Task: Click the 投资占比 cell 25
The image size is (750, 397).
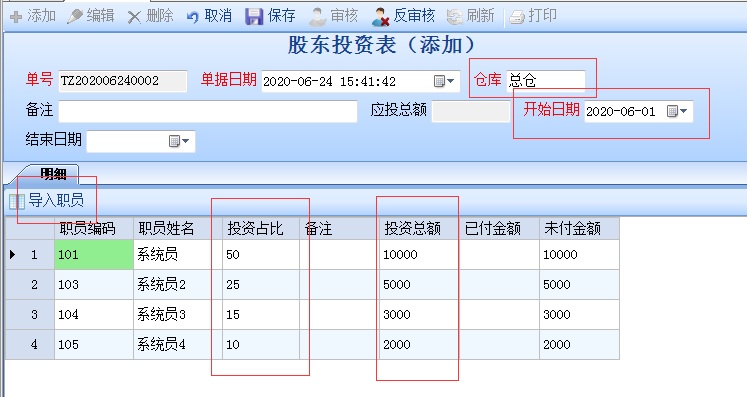Action: [x=261, y=285]
